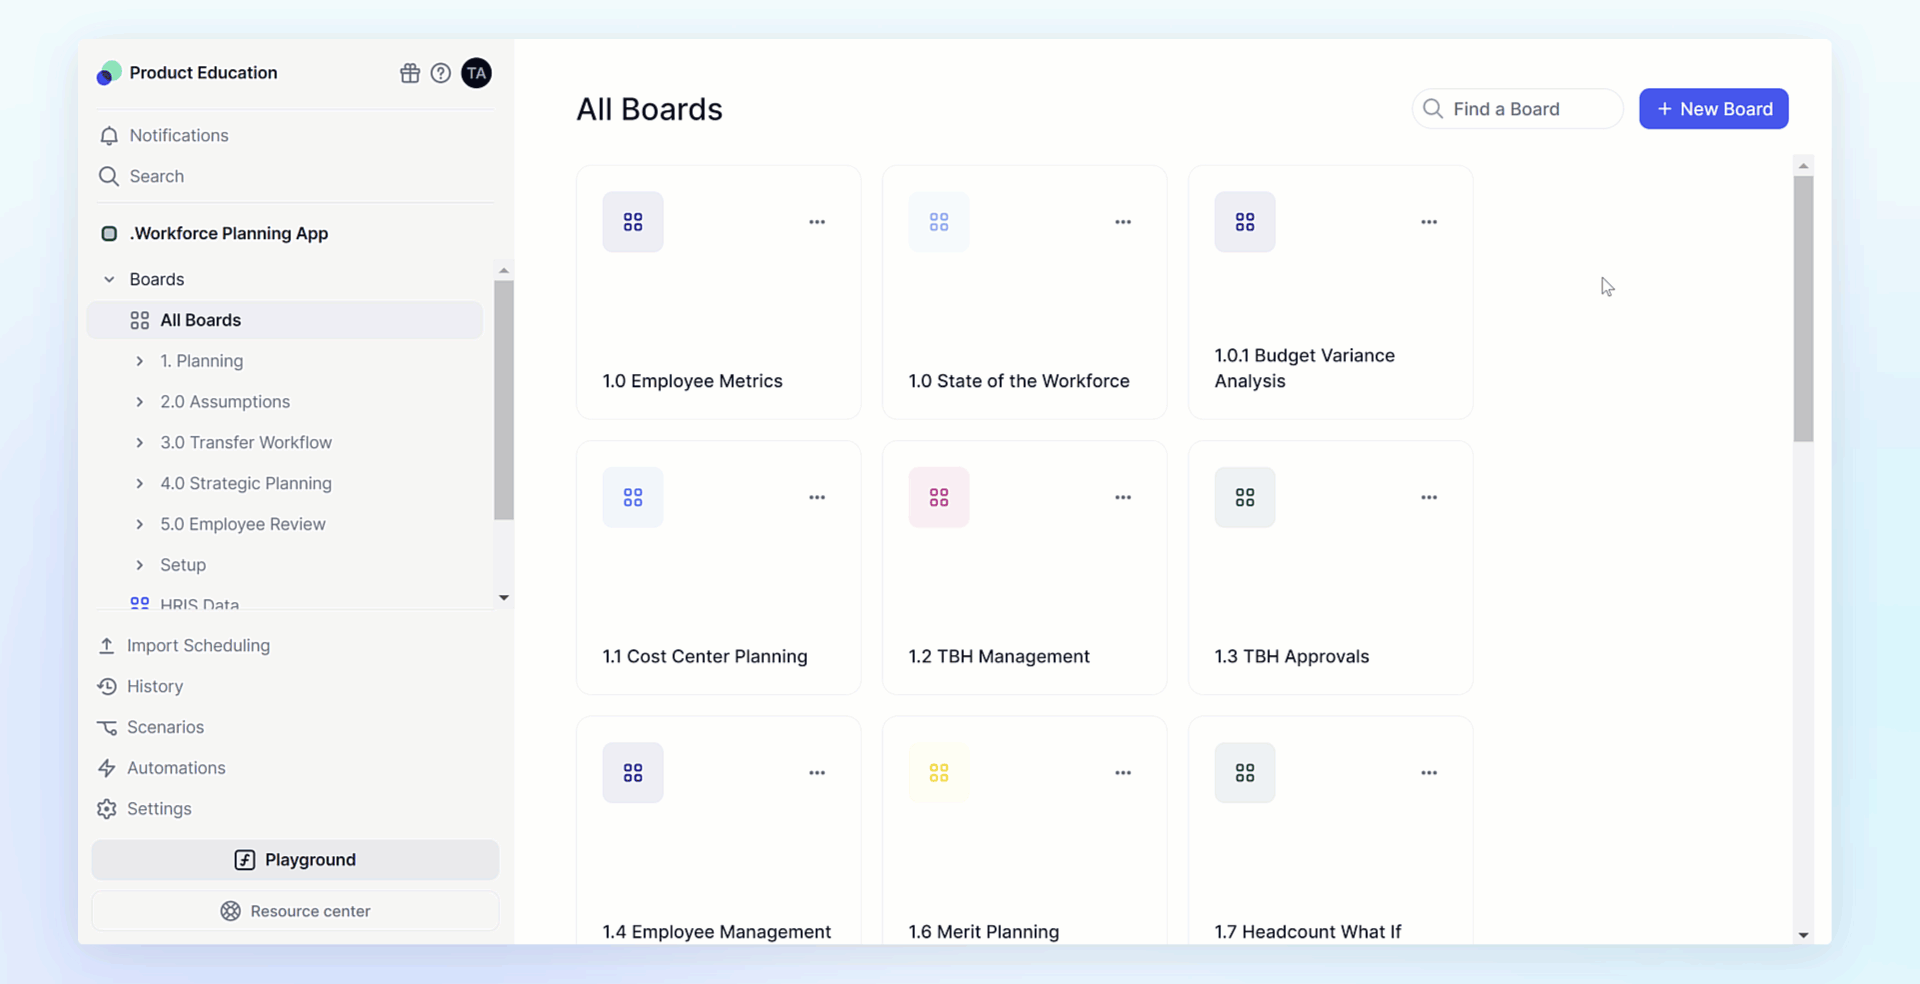Screen dimensions: 1920x984
Task: Click the Find a Board search field
Action: 1518,109
